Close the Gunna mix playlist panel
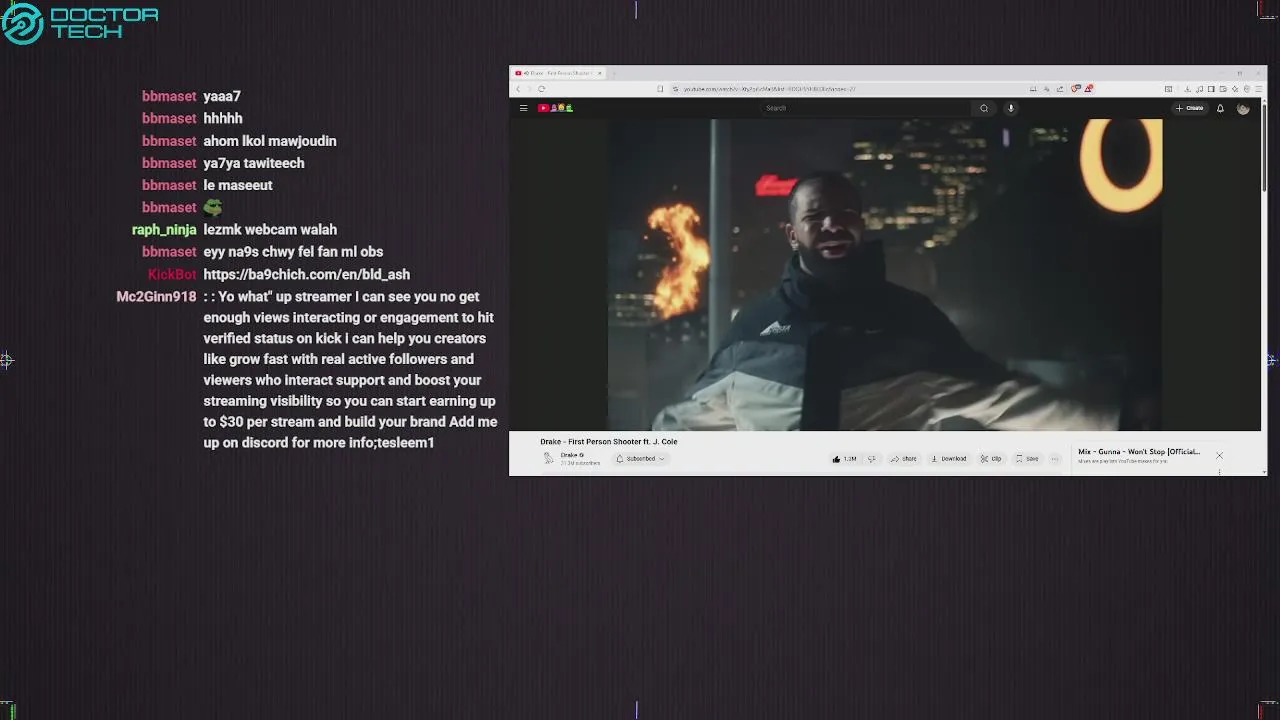 click(x=1219, y=456)
